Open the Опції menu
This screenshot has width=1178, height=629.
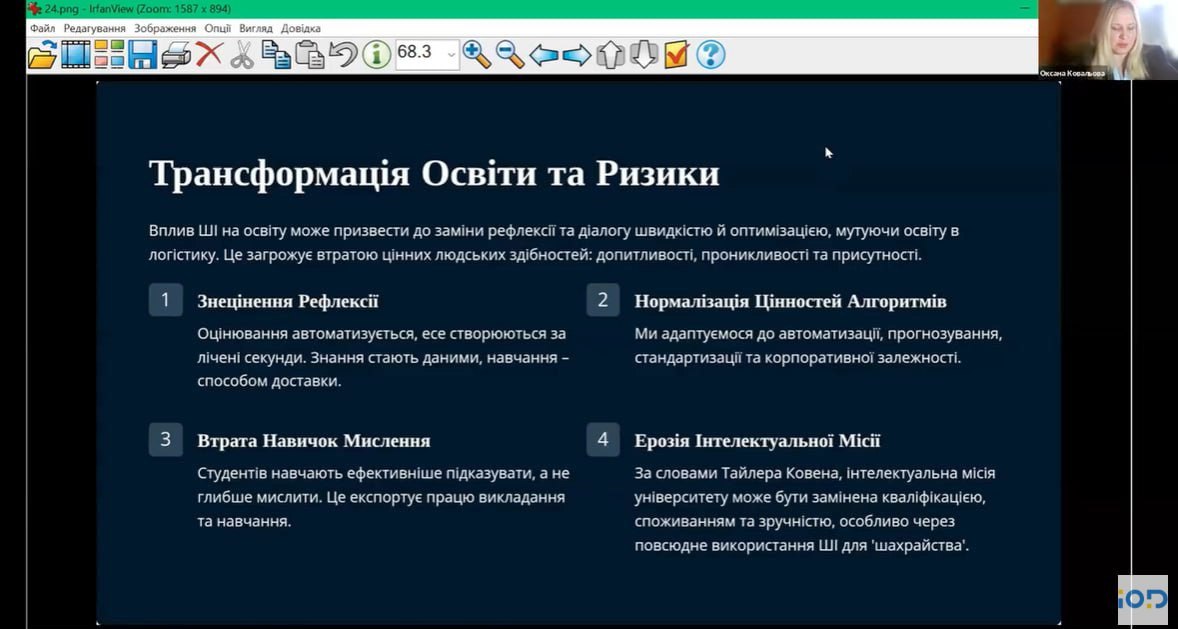tap(217, 28)
